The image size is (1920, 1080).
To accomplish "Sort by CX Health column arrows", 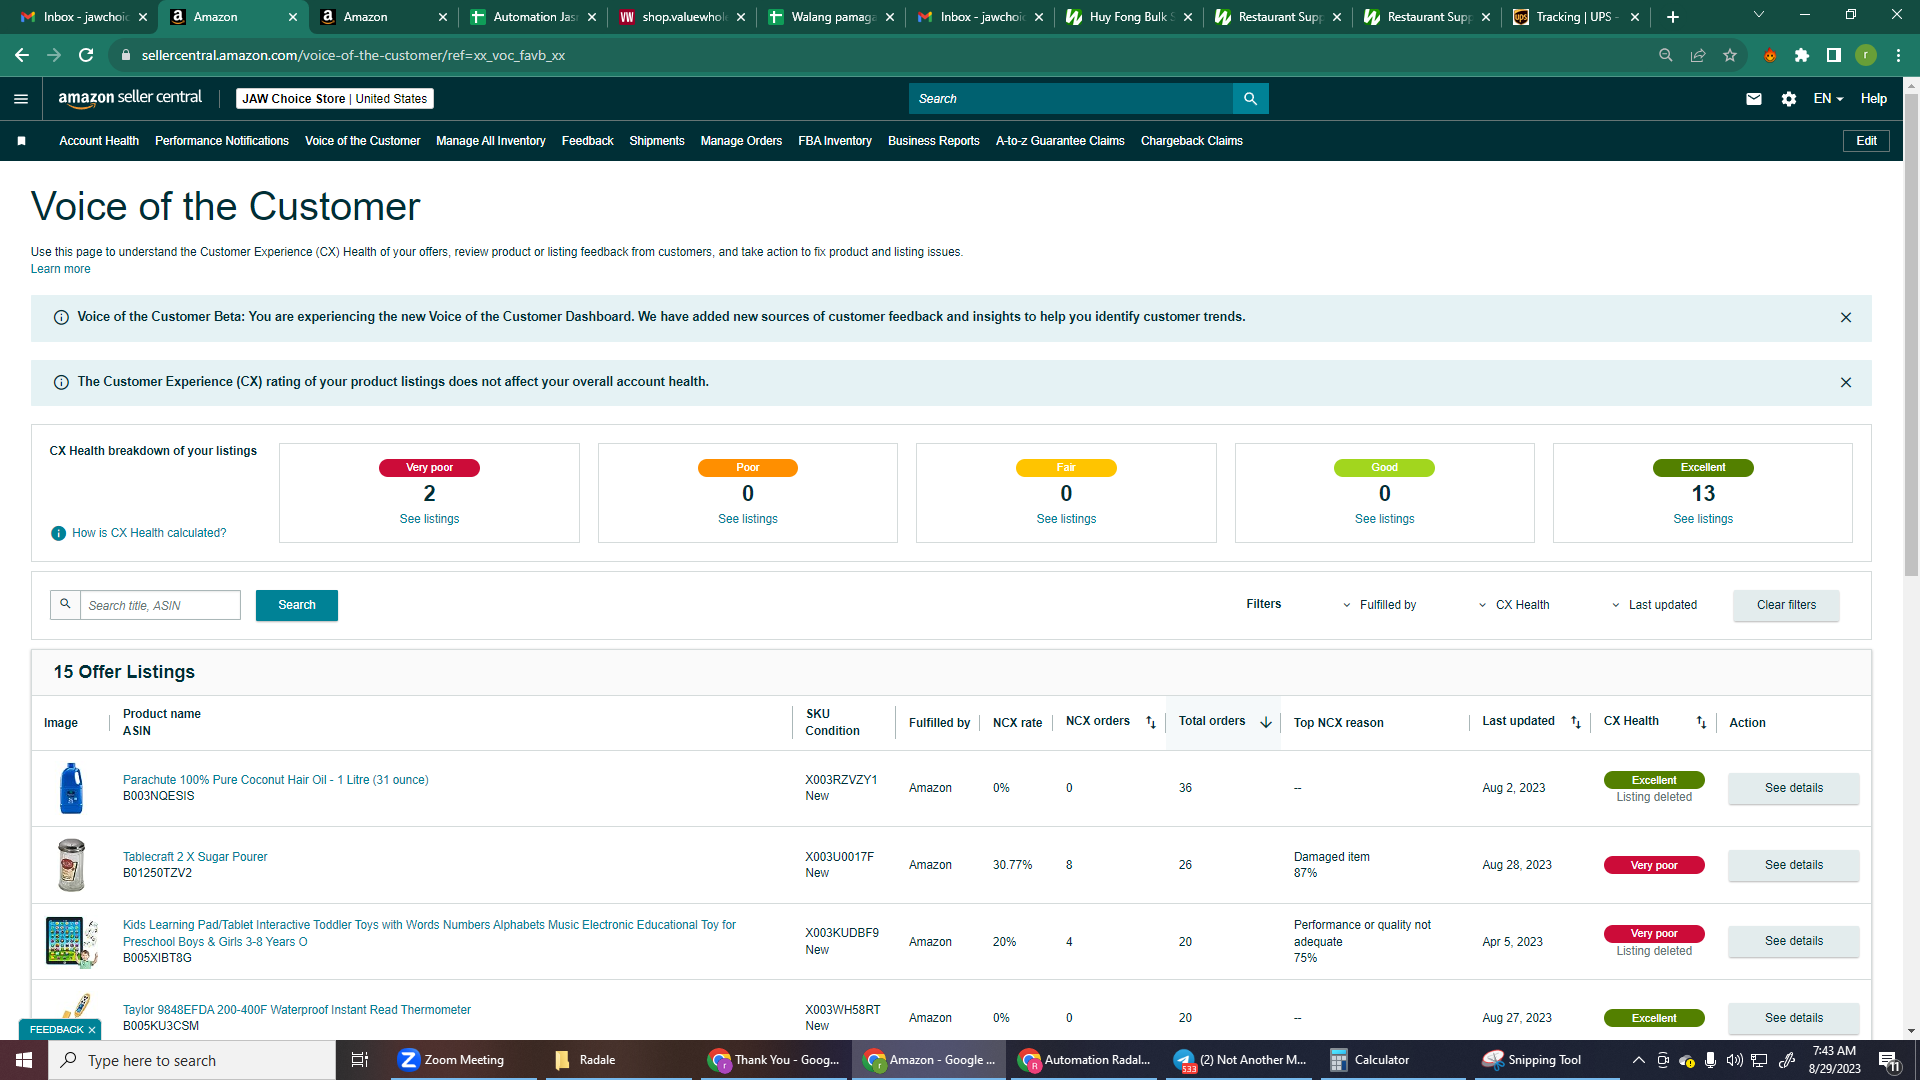I will point(1701,722).
